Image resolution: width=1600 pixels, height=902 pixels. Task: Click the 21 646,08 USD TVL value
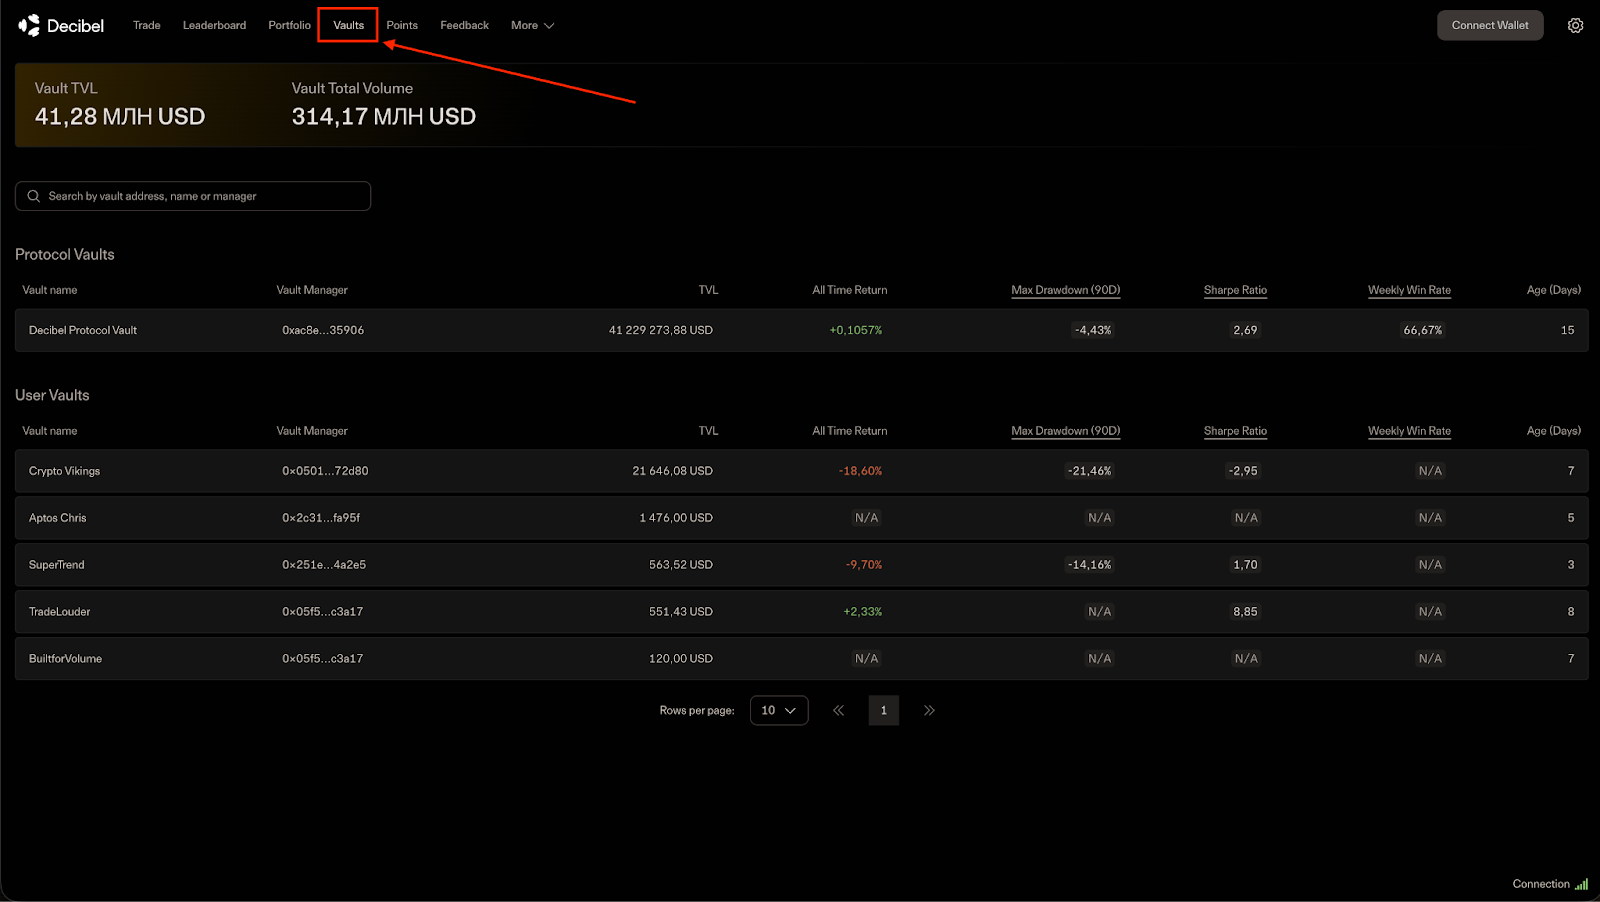[673, 471]
